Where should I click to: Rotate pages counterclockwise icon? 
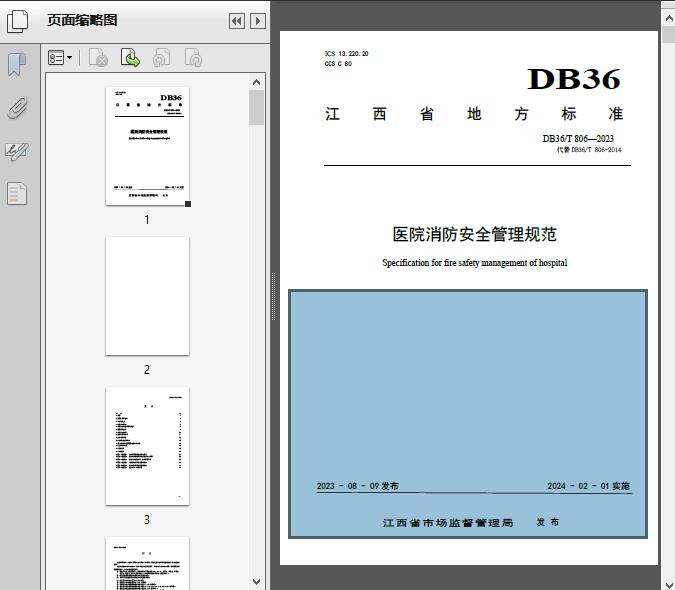click(x=161, y=57)
